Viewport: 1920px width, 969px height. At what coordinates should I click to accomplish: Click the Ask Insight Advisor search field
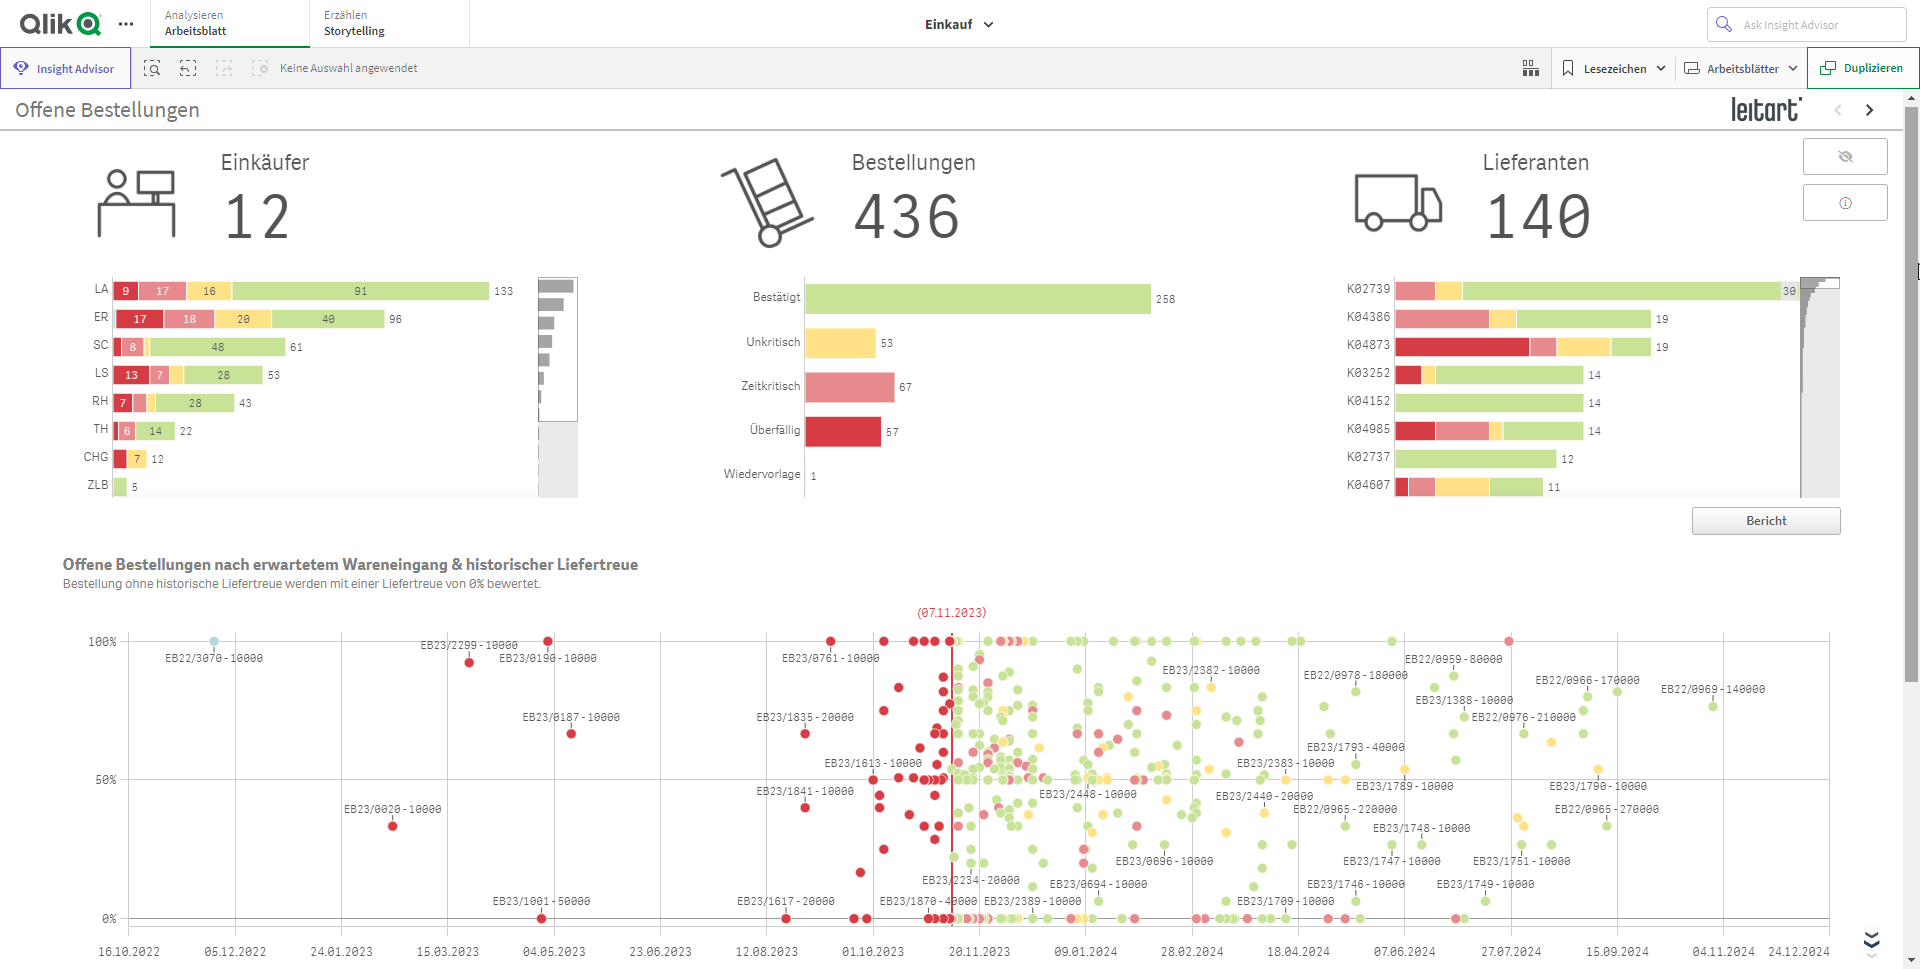pos(1807,24)
